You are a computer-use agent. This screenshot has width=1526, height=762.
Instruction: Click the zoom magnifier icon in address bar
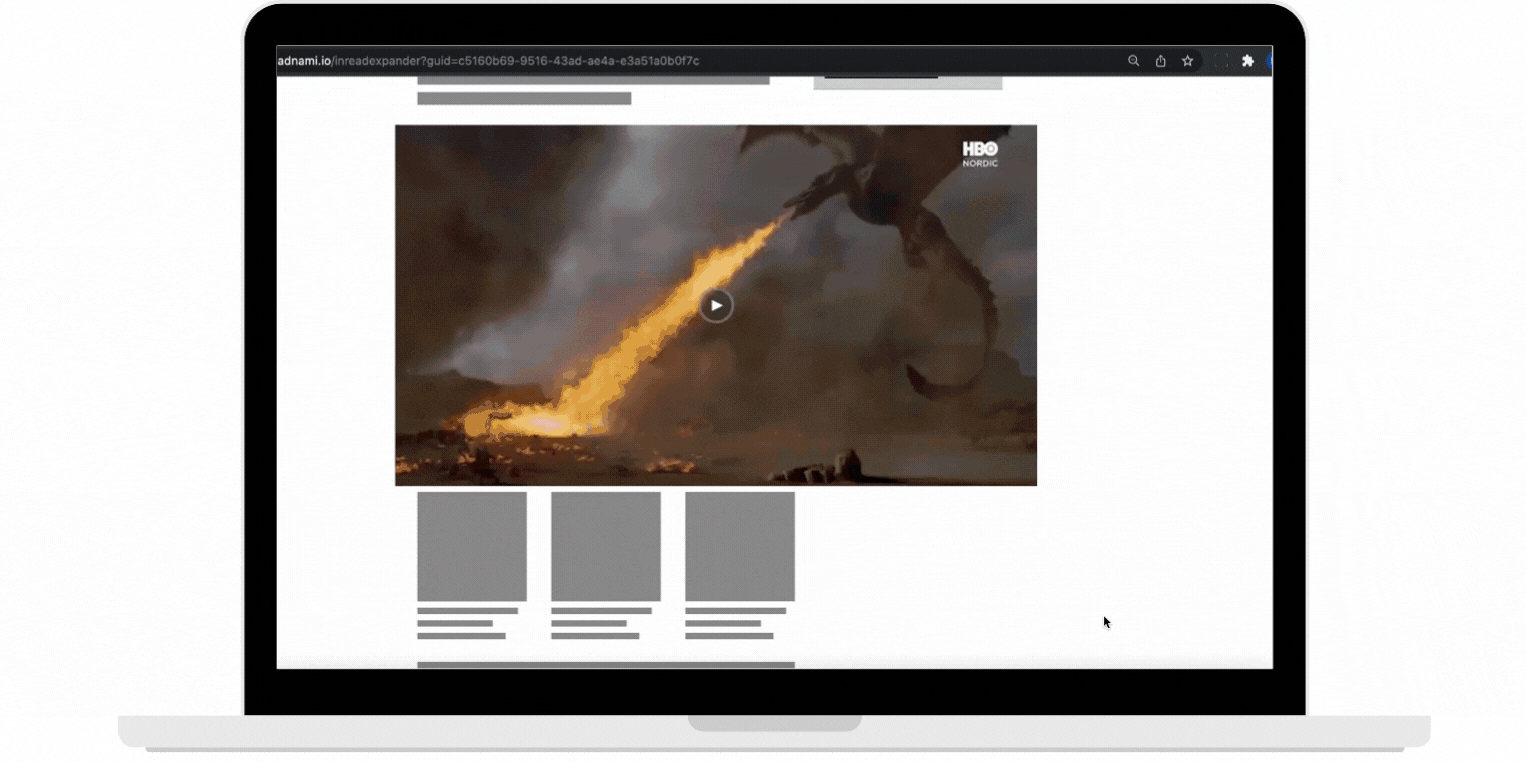1133,61
